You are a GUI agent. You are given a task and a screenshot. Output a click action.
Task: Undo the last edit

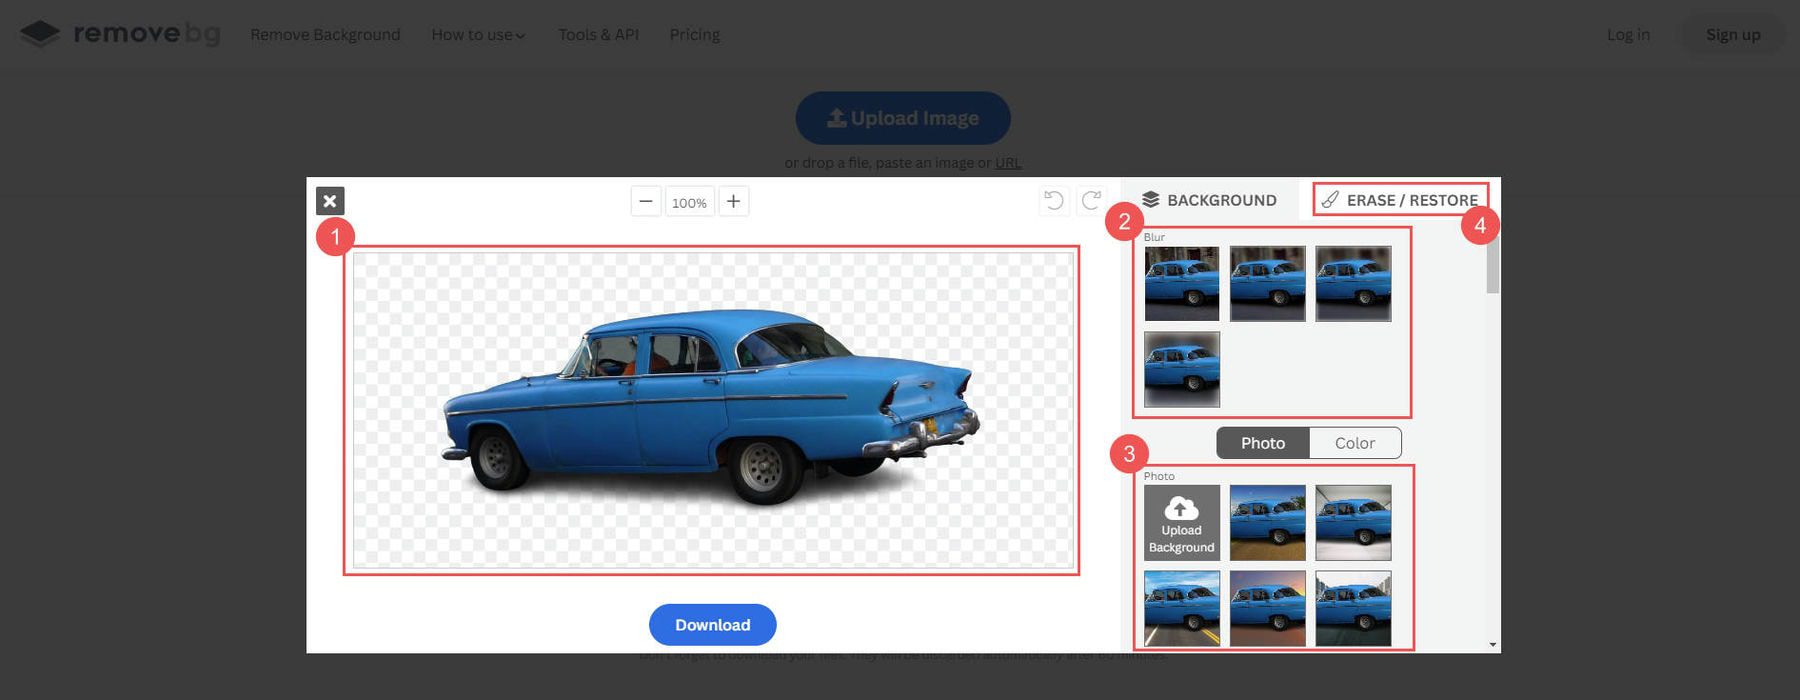click(1054, 201)
